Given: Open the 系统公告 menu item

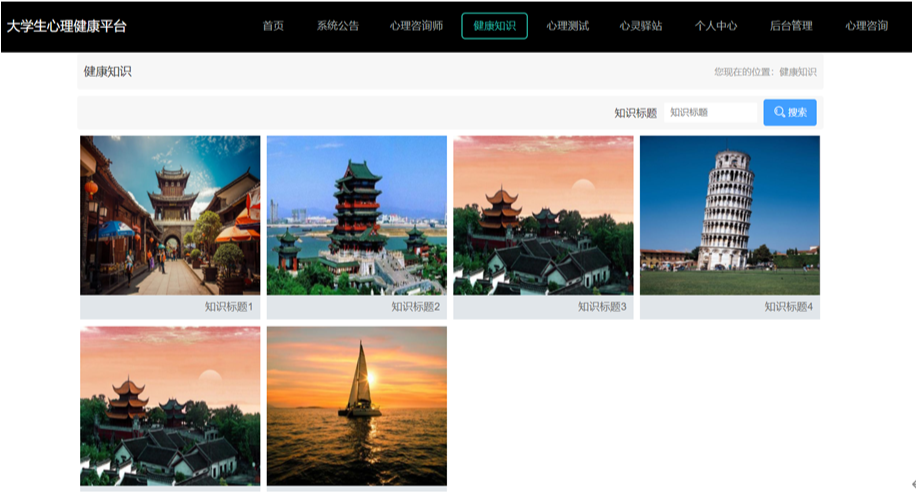Looking at the screenshot, I should click(x=338, y=26).
